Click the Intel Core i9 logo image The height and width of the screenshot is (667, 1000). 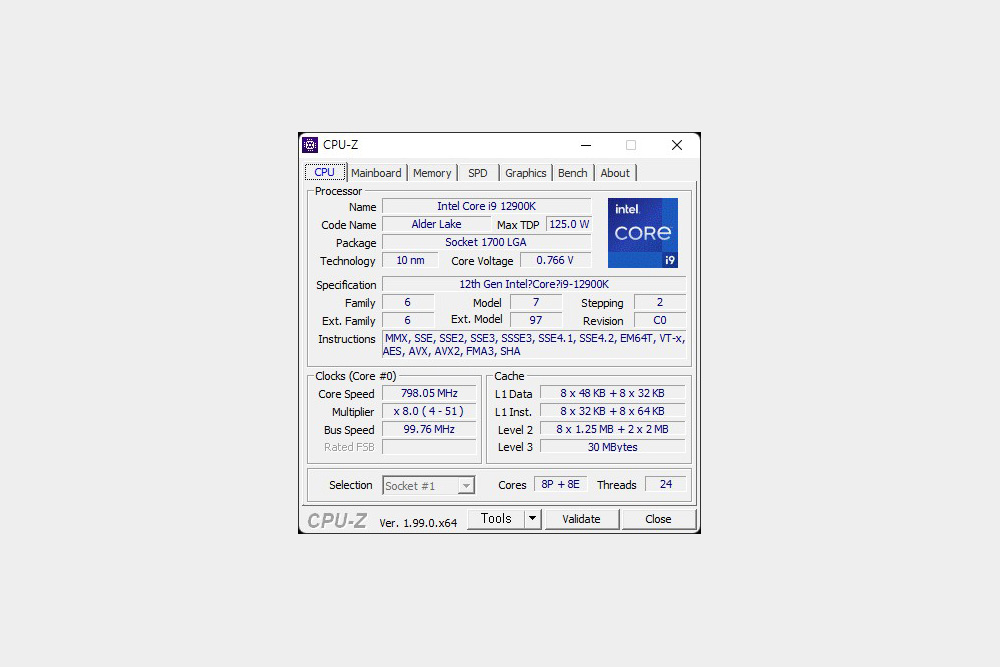coord(642,233)
